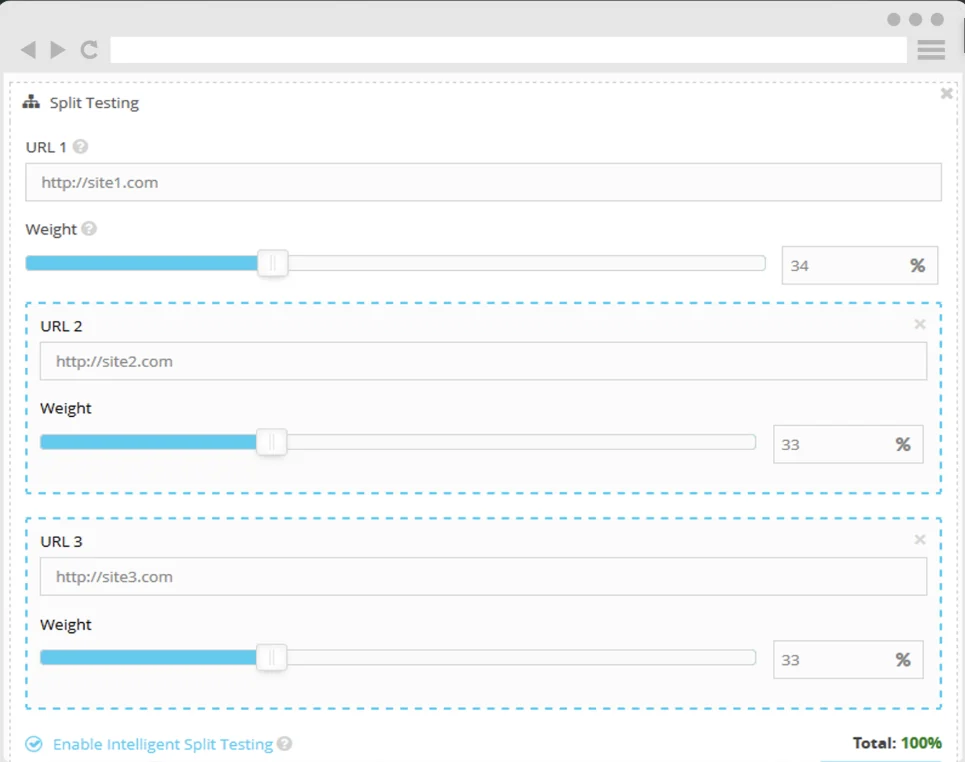Remove the URL 2 block

point(920,324)
